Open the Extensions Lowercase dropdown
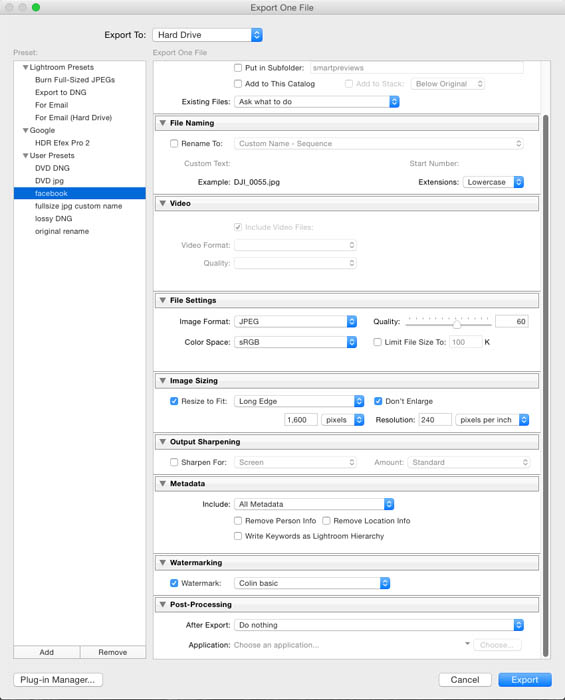Image resolution: width=565 pixels, height=700 pixels. coord(493,182)
